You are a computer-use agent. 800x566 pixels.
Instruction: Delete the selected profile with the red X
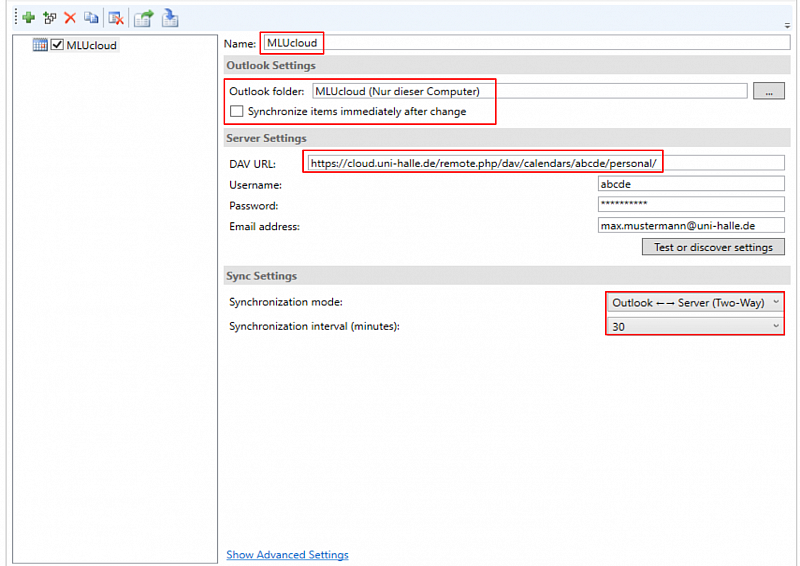pos(70,18)
